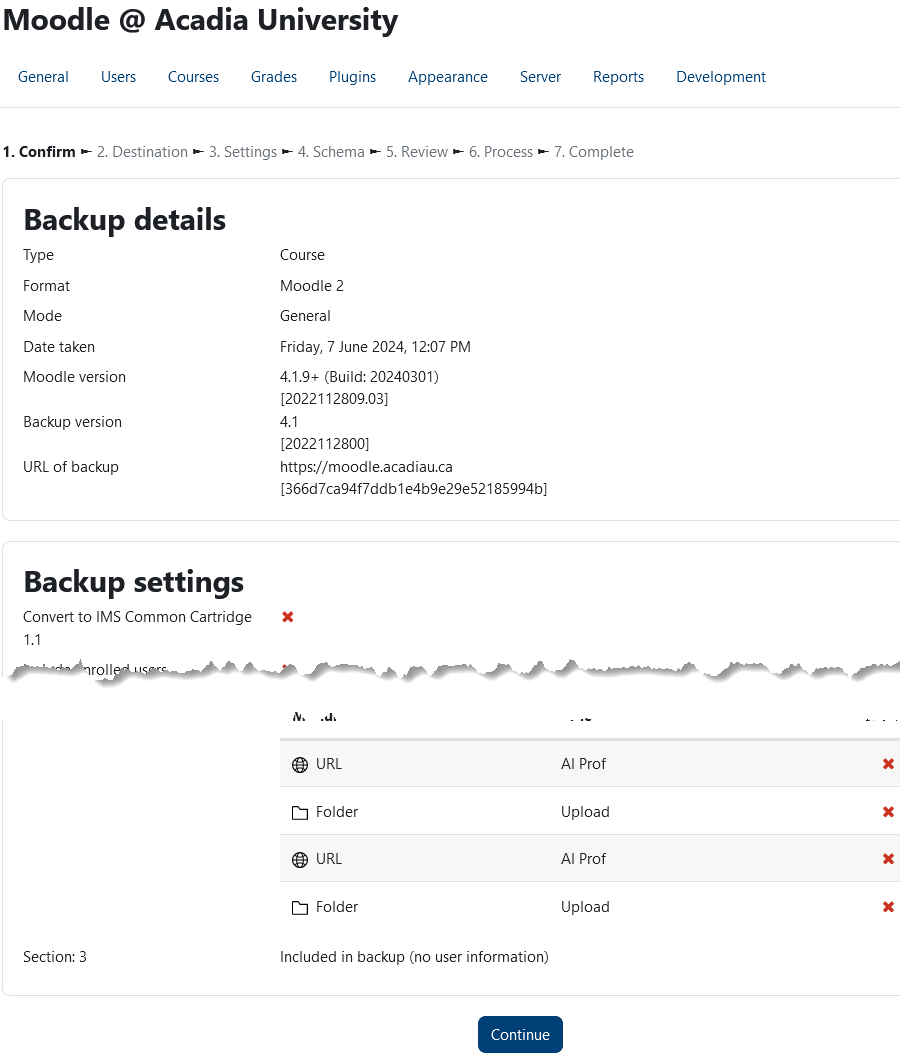Click the red X in the first AI Prof row
The width and height of the screenshot is (900, 1060).
click(888, 764)
